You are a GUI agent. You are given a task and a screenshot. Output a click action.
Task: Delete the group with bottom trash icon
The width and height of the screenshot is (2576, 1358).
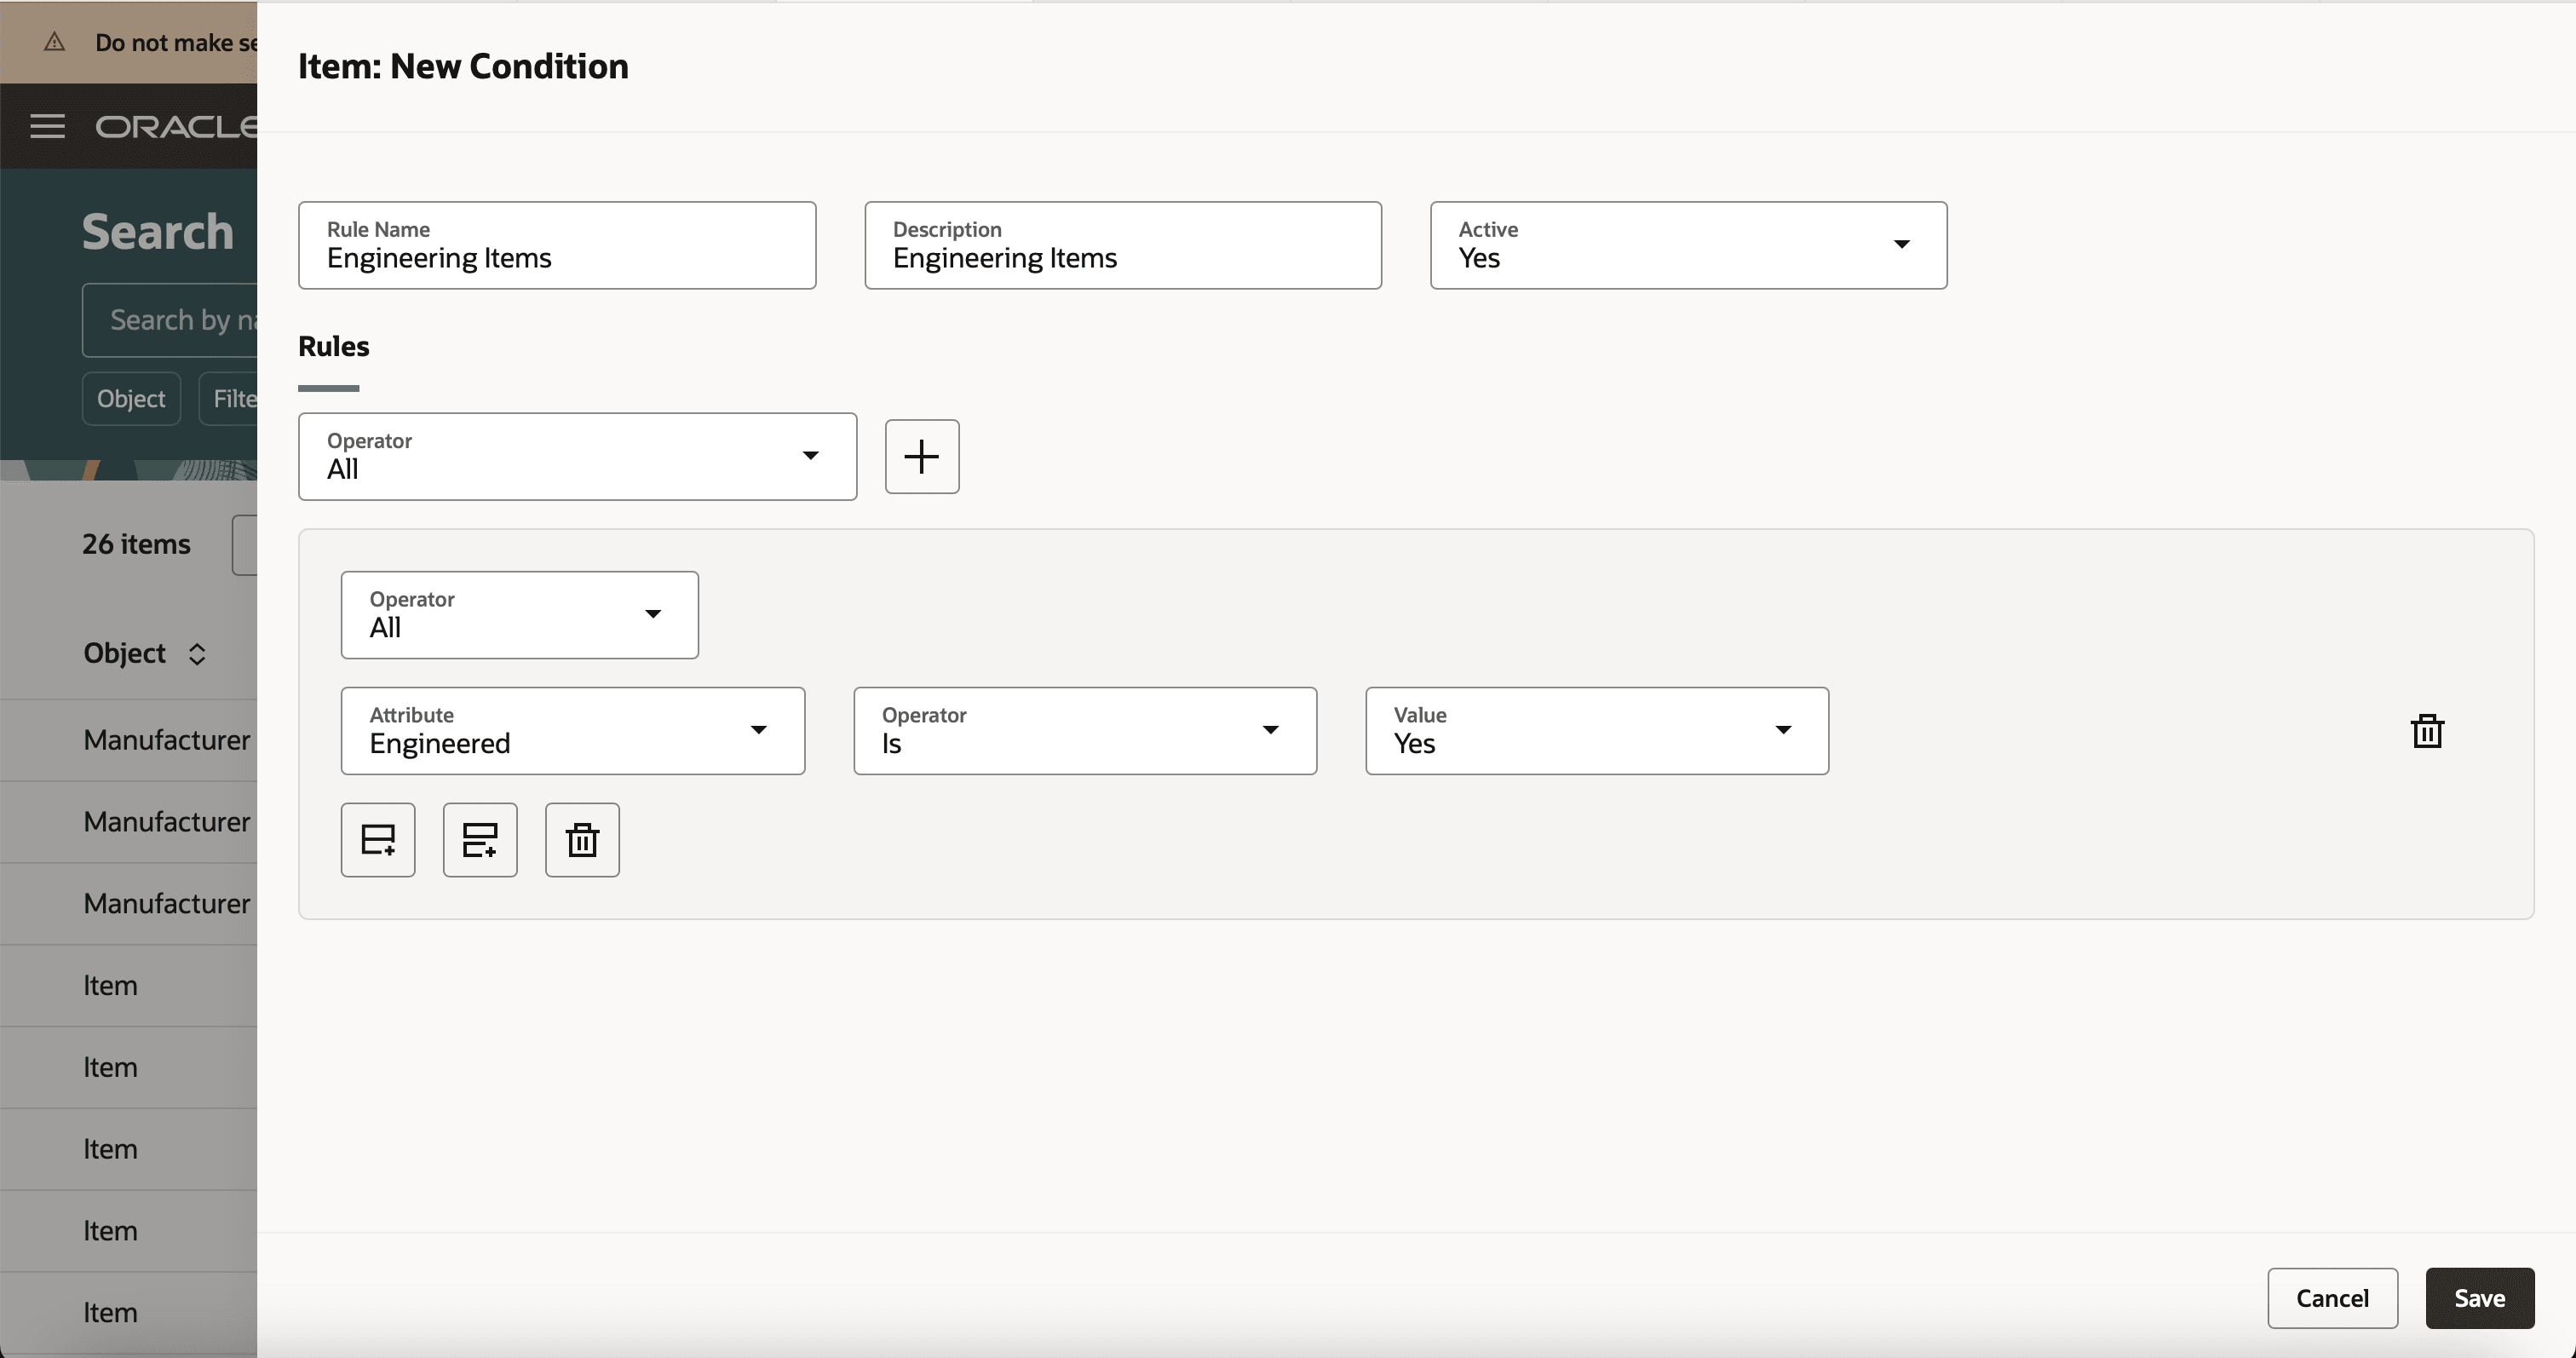[x=582, y=839]
